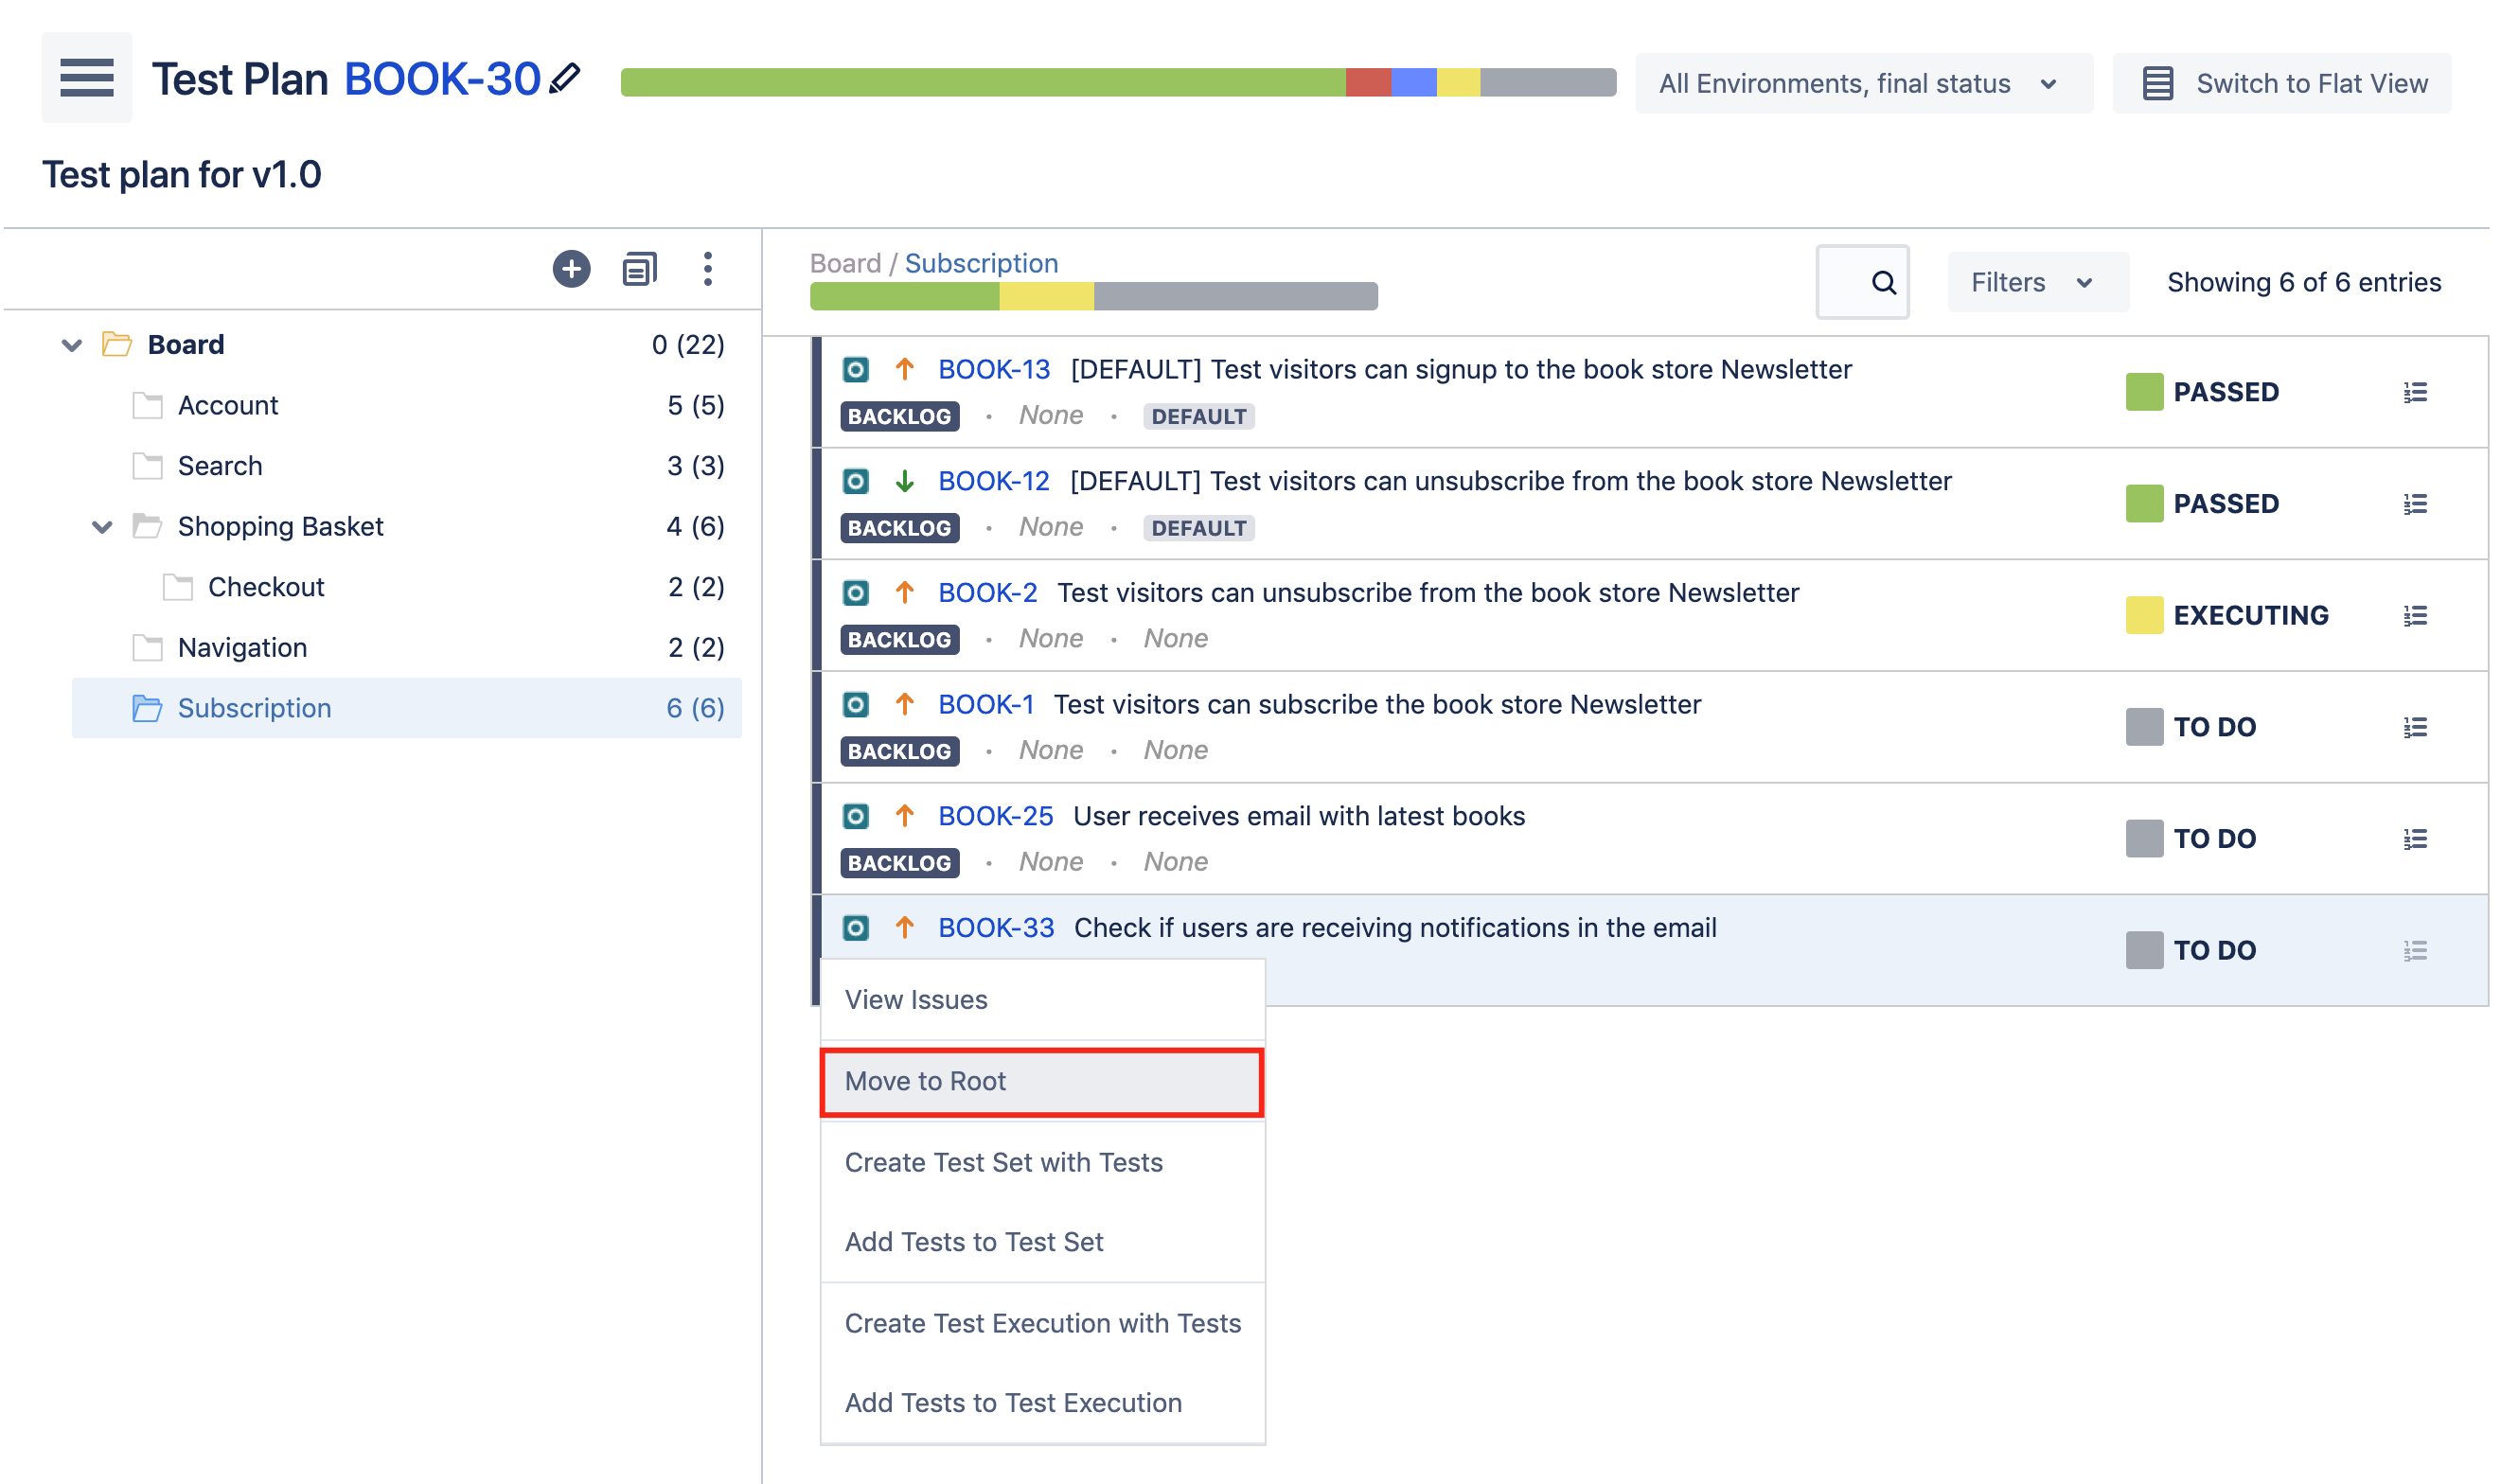Choose Move to Root menu entry
The height and width of the screenshot is (1484, 2501).
[x=1042, y=1081]
